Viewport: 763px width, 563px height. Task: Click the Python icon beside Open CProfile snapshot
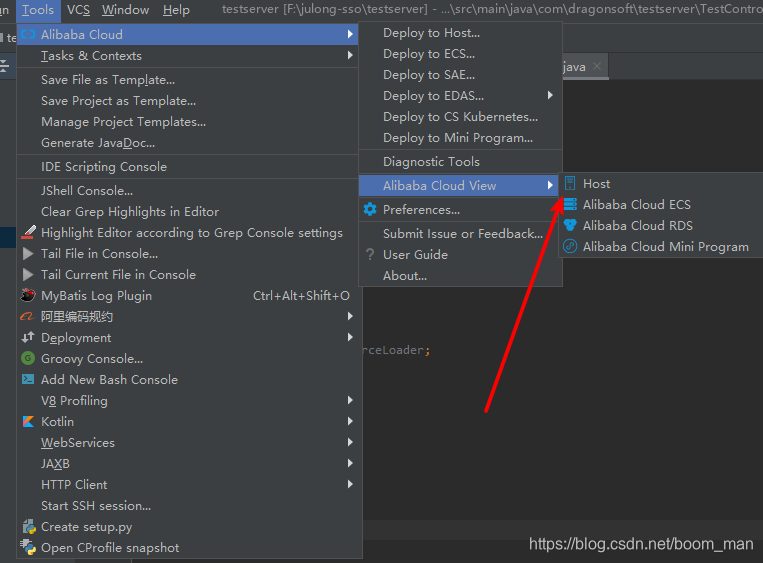pos(28,547)
